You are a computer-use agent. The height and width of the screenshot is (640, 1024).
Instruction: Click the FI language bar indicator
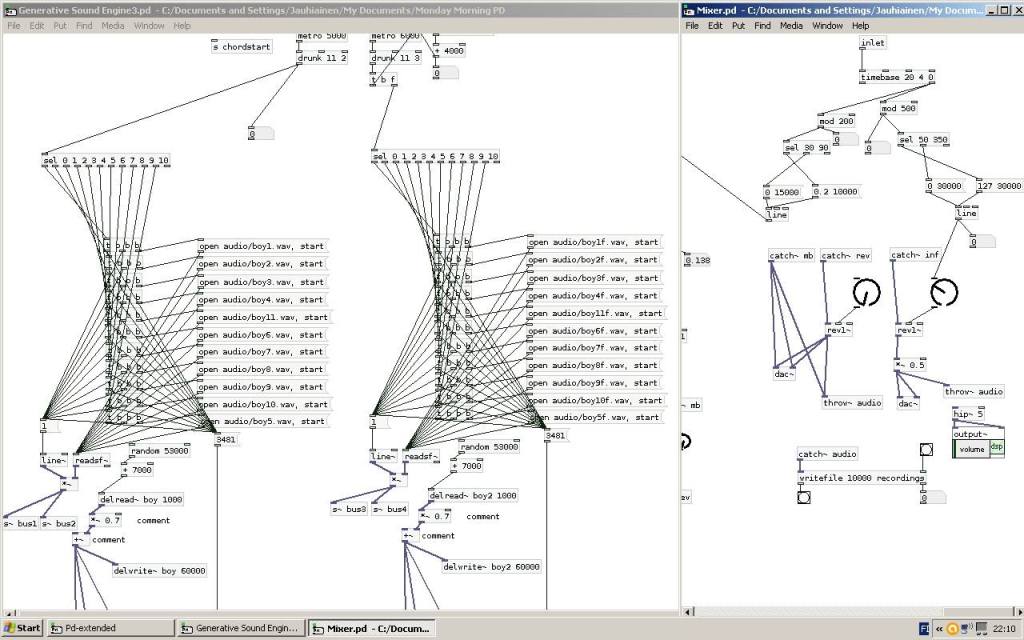[x=925, y=628]
